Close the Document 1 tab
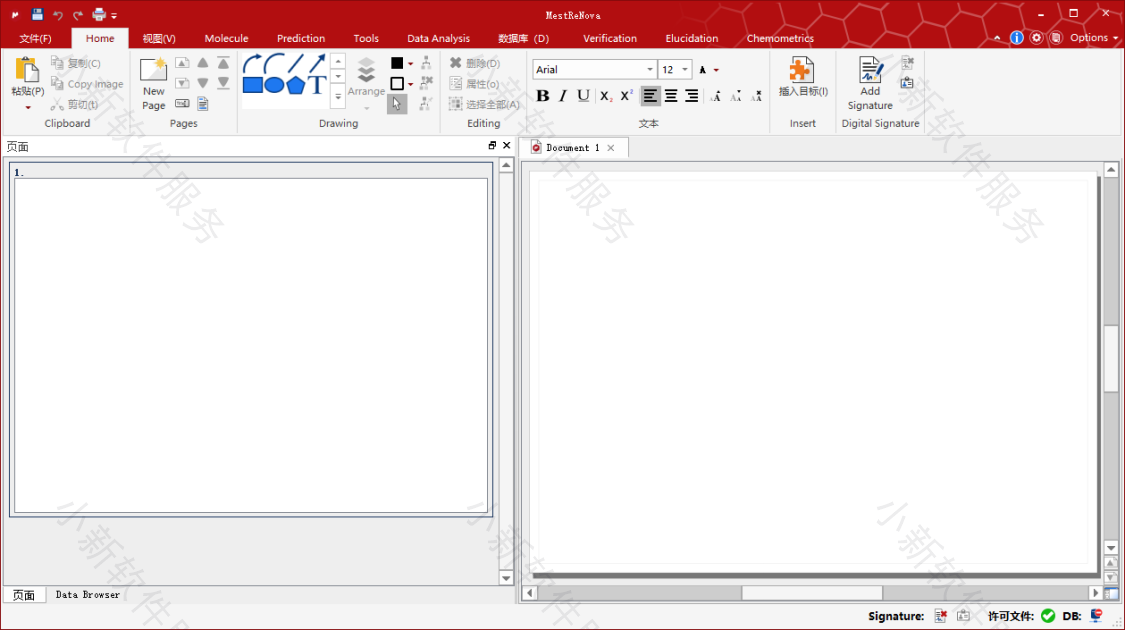1125x630 pixels. 611,148
